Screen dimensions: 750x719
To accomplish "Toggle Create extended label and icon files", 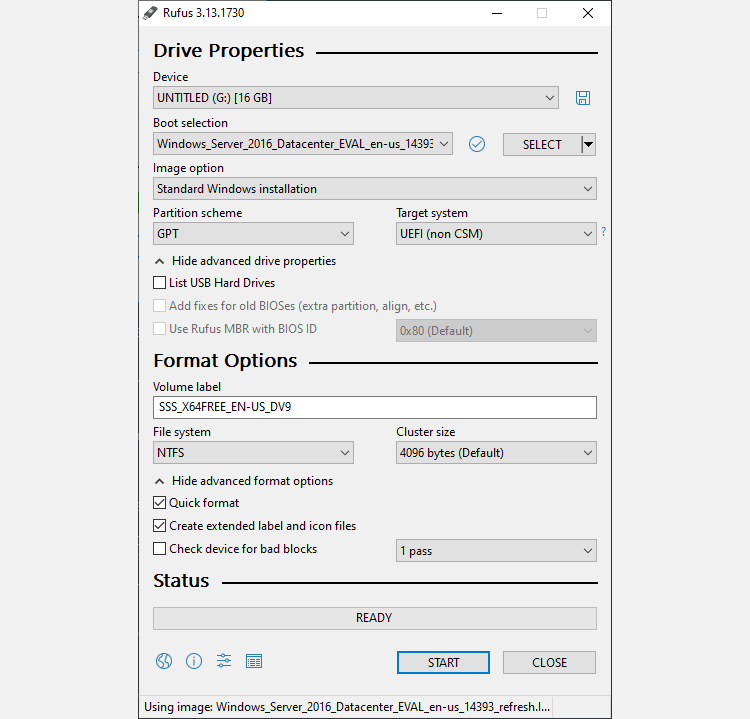I will click(160, 526).
